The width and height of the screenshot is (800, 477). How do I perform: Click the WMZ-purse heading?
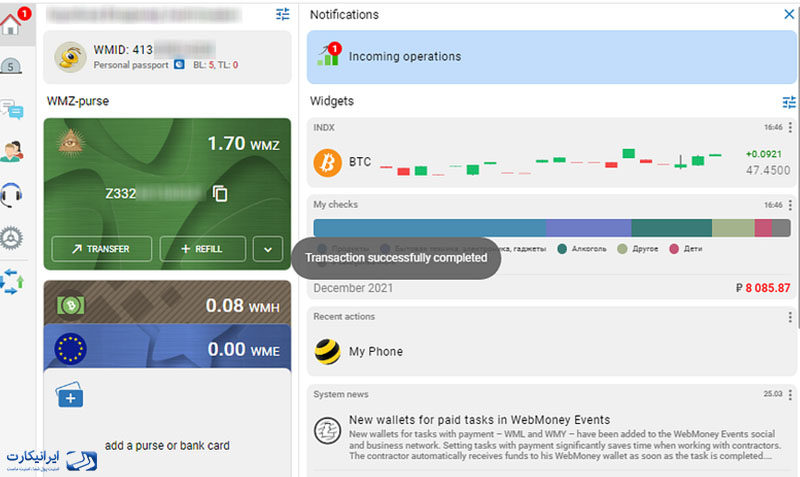pos(78,101)
